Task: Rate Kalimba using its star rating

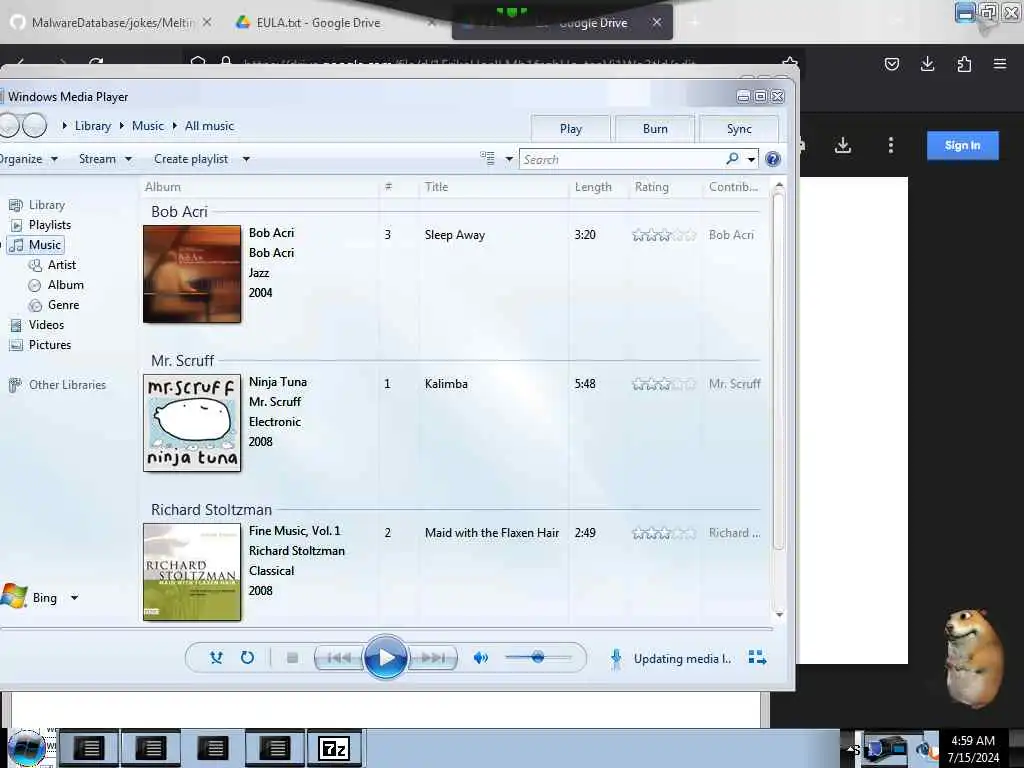Action: tap(664, 384)
